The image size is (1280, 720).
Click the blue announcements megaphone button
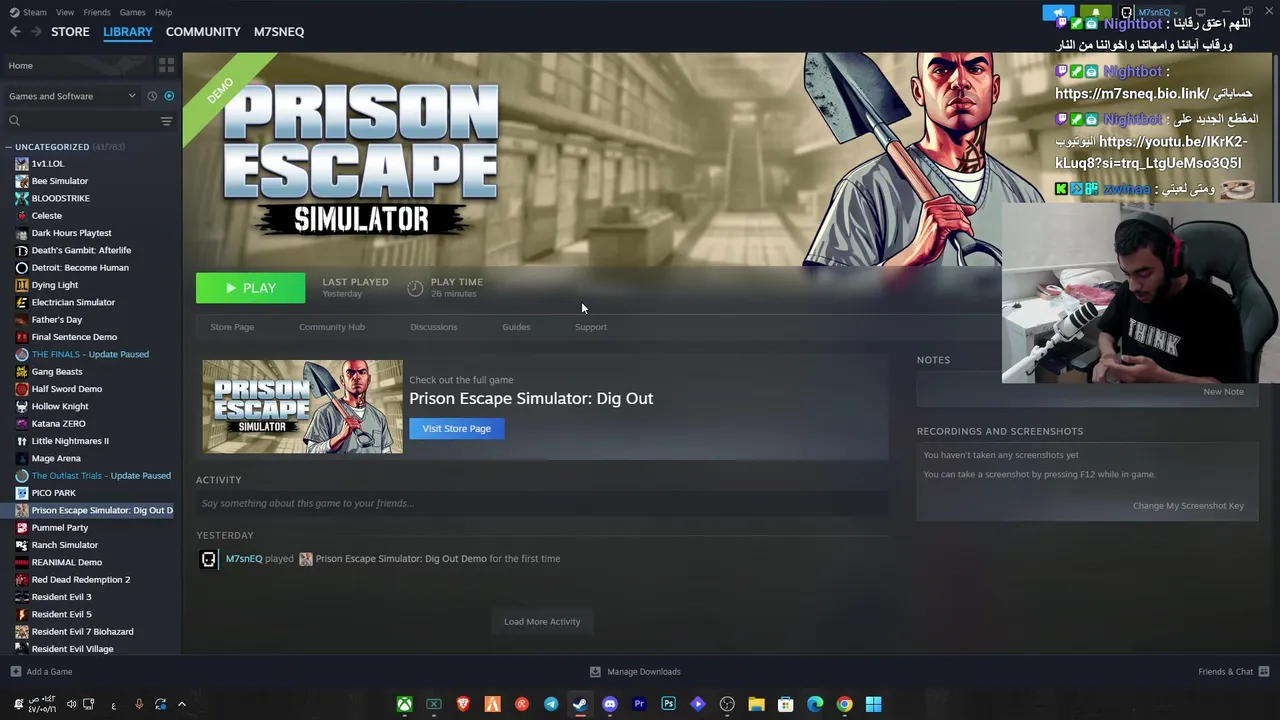pyautogui.click(x=1058, y=12)
